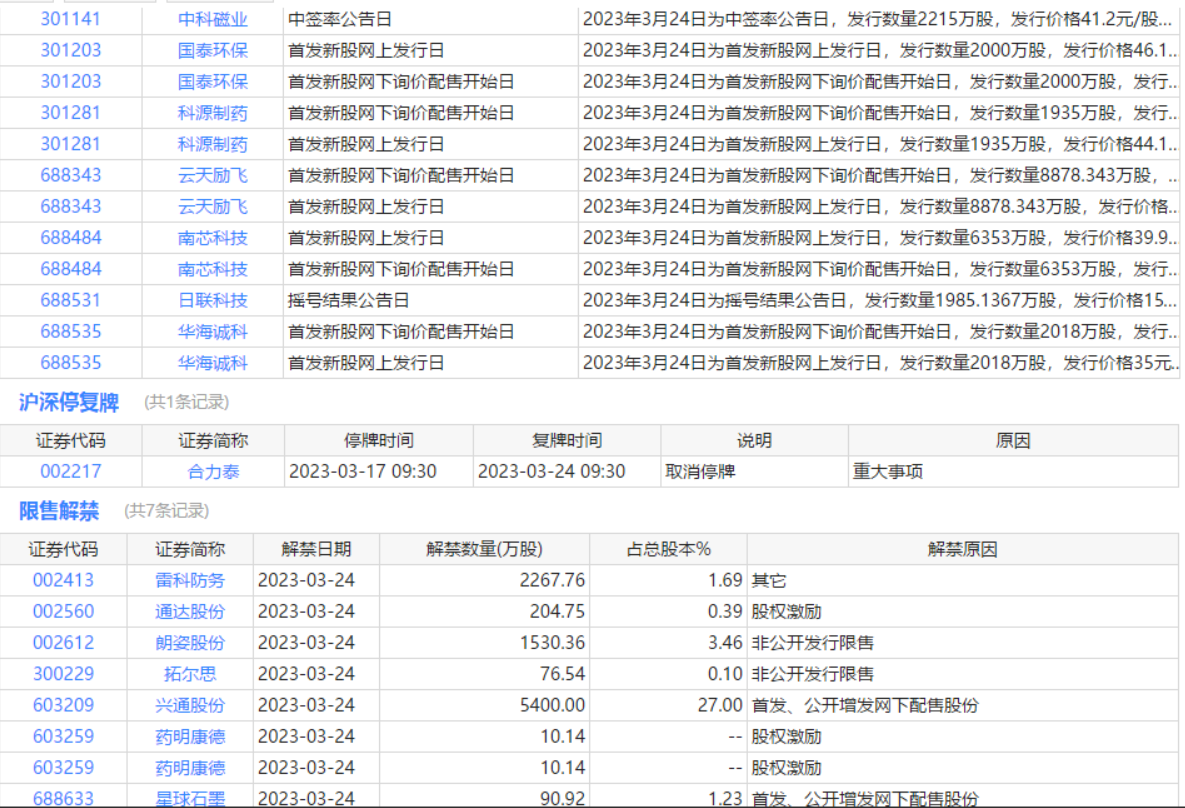Click 华海诚科 in the 首发新股网下询价配售开始日 row
Image resolution: width=1185 pixels, height=808 pixels.
coord(212,332)
